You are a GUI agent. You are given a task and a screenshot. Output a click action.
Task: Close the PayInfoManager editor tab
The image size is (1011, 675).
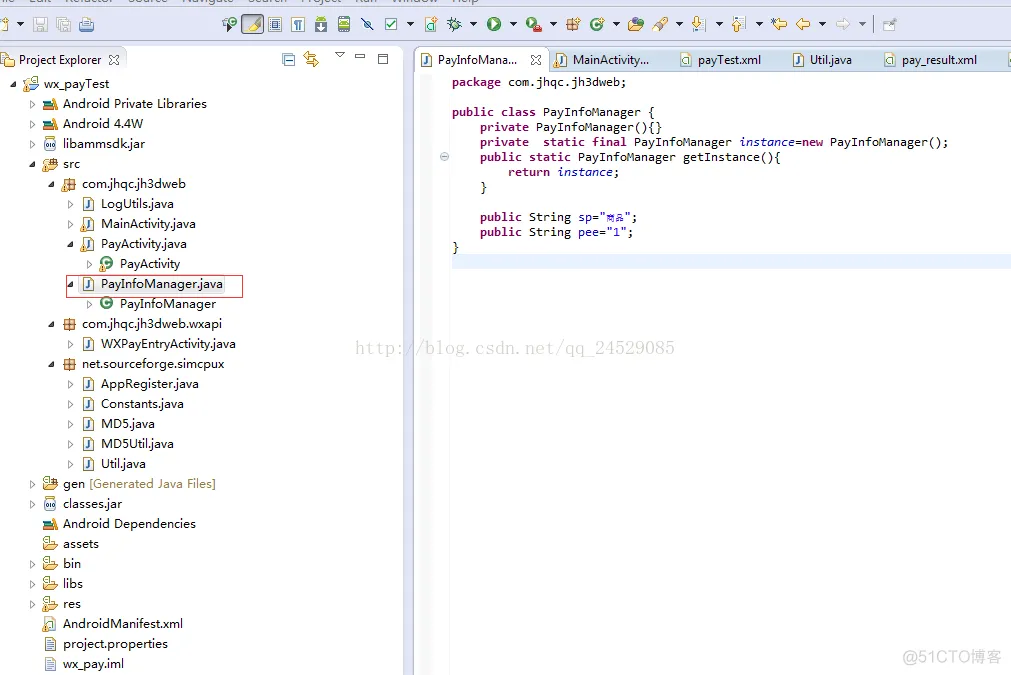[x=536, y=60]
